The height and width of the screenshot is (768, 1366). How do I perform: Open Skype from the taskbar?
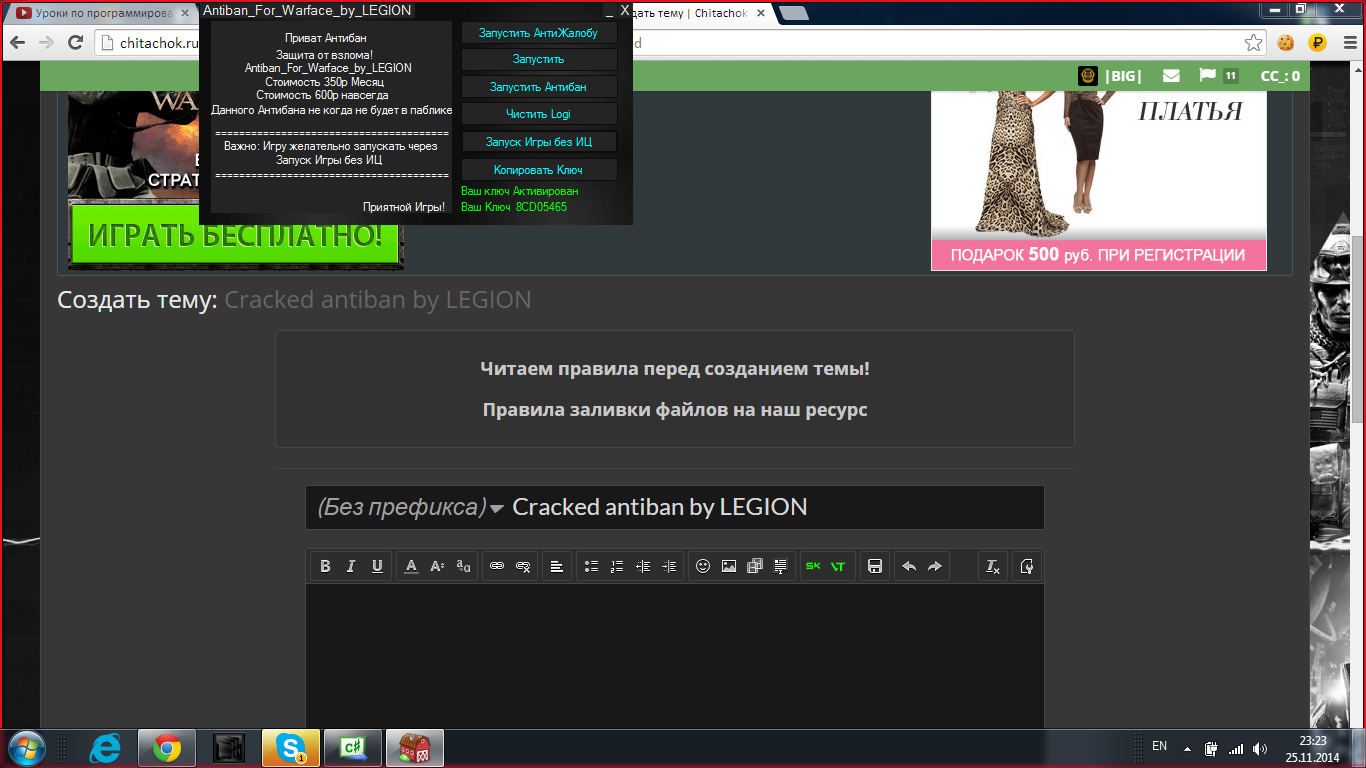click(x=291, y=748)
